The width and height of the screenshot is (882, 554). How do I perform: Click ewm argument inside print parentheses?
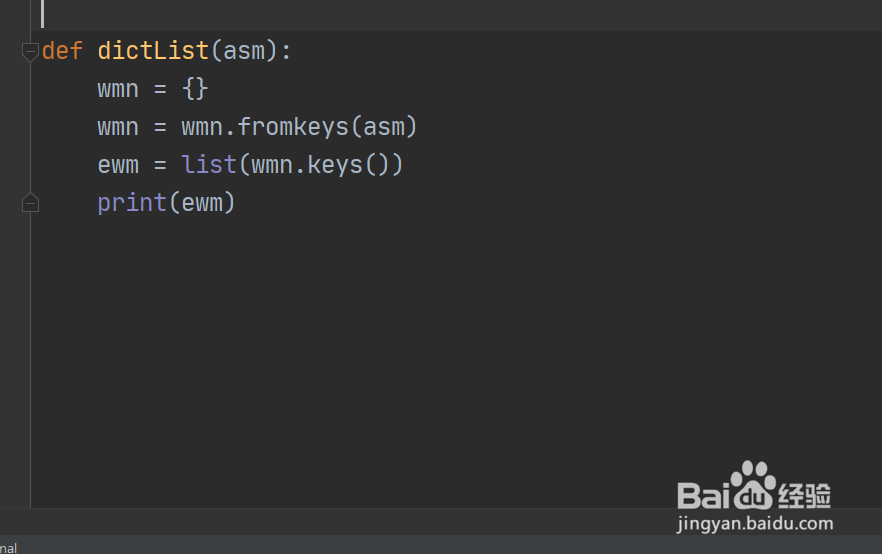202,203
